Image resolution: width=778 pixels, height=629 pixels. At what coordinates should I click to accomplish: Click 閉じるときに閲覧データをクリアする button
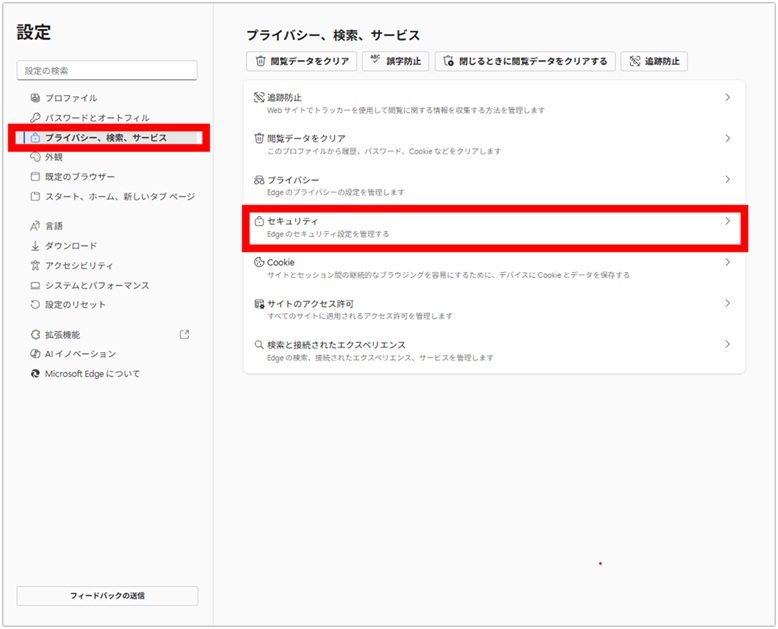click(524, 61)
